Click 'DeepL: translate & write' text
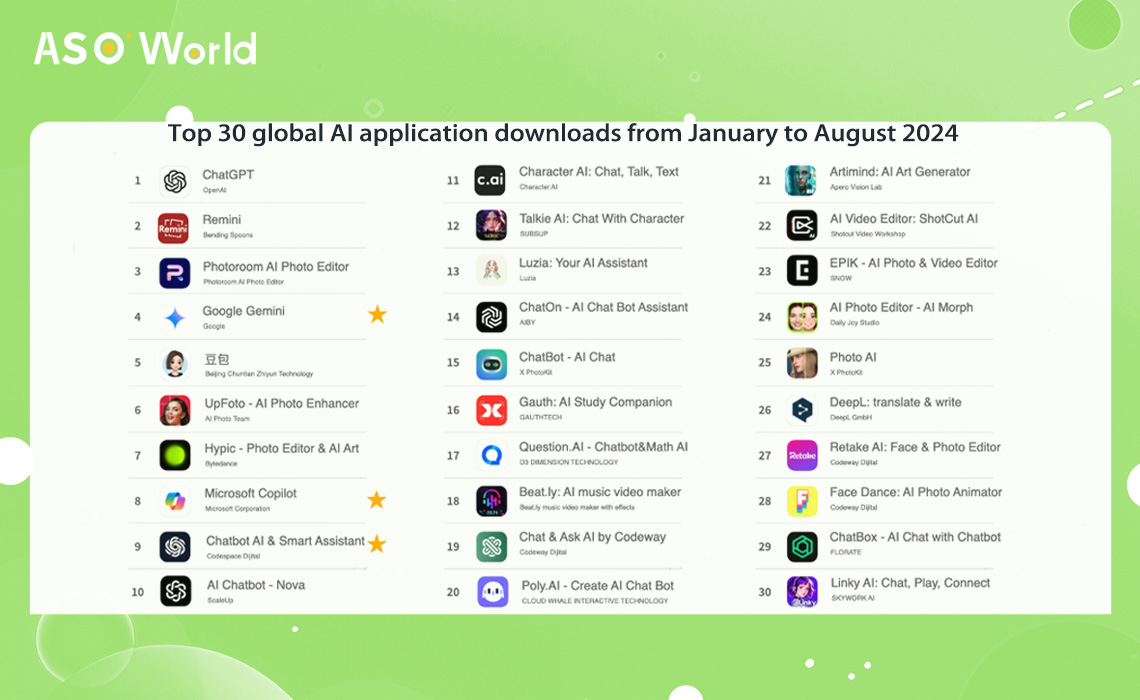The height and width of the screenshot is (700, 1140). point(896,402)
